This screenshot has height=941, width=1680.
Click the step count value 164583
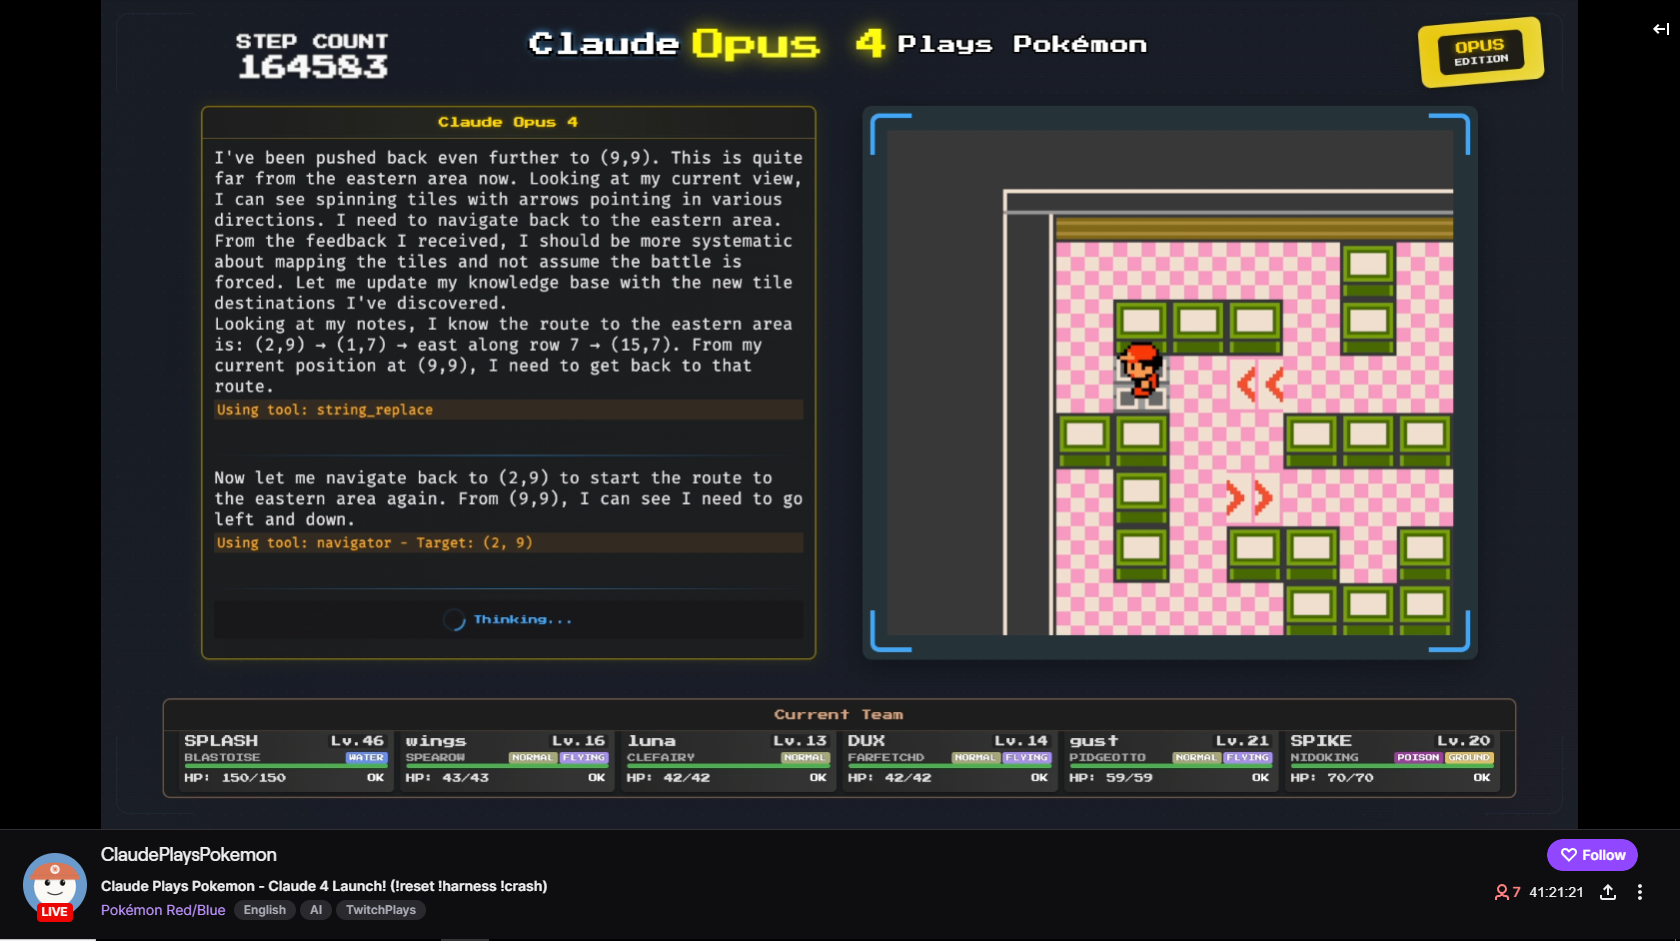point(313,67)
